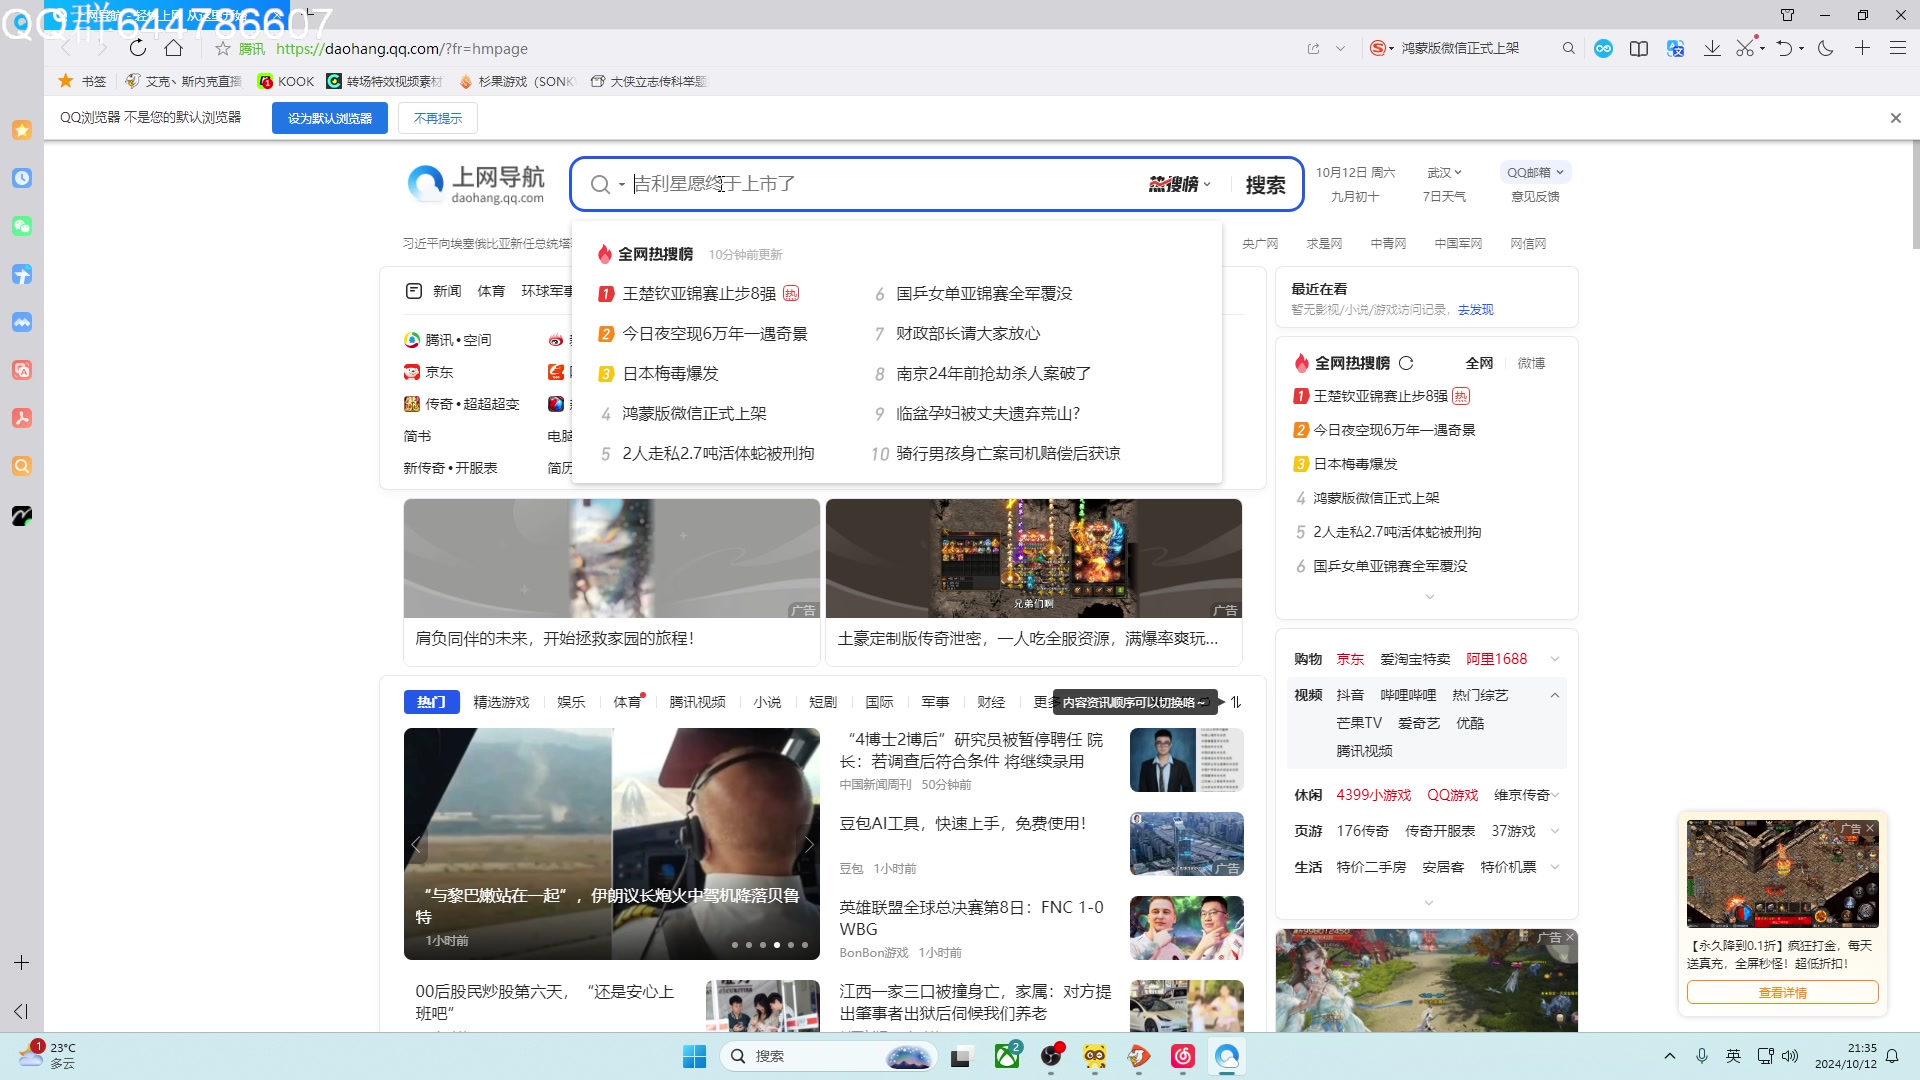This screenshot has width=1920, height=1080.
Task: Close the floating game ad popup
Action: (x=1870, y=828)
